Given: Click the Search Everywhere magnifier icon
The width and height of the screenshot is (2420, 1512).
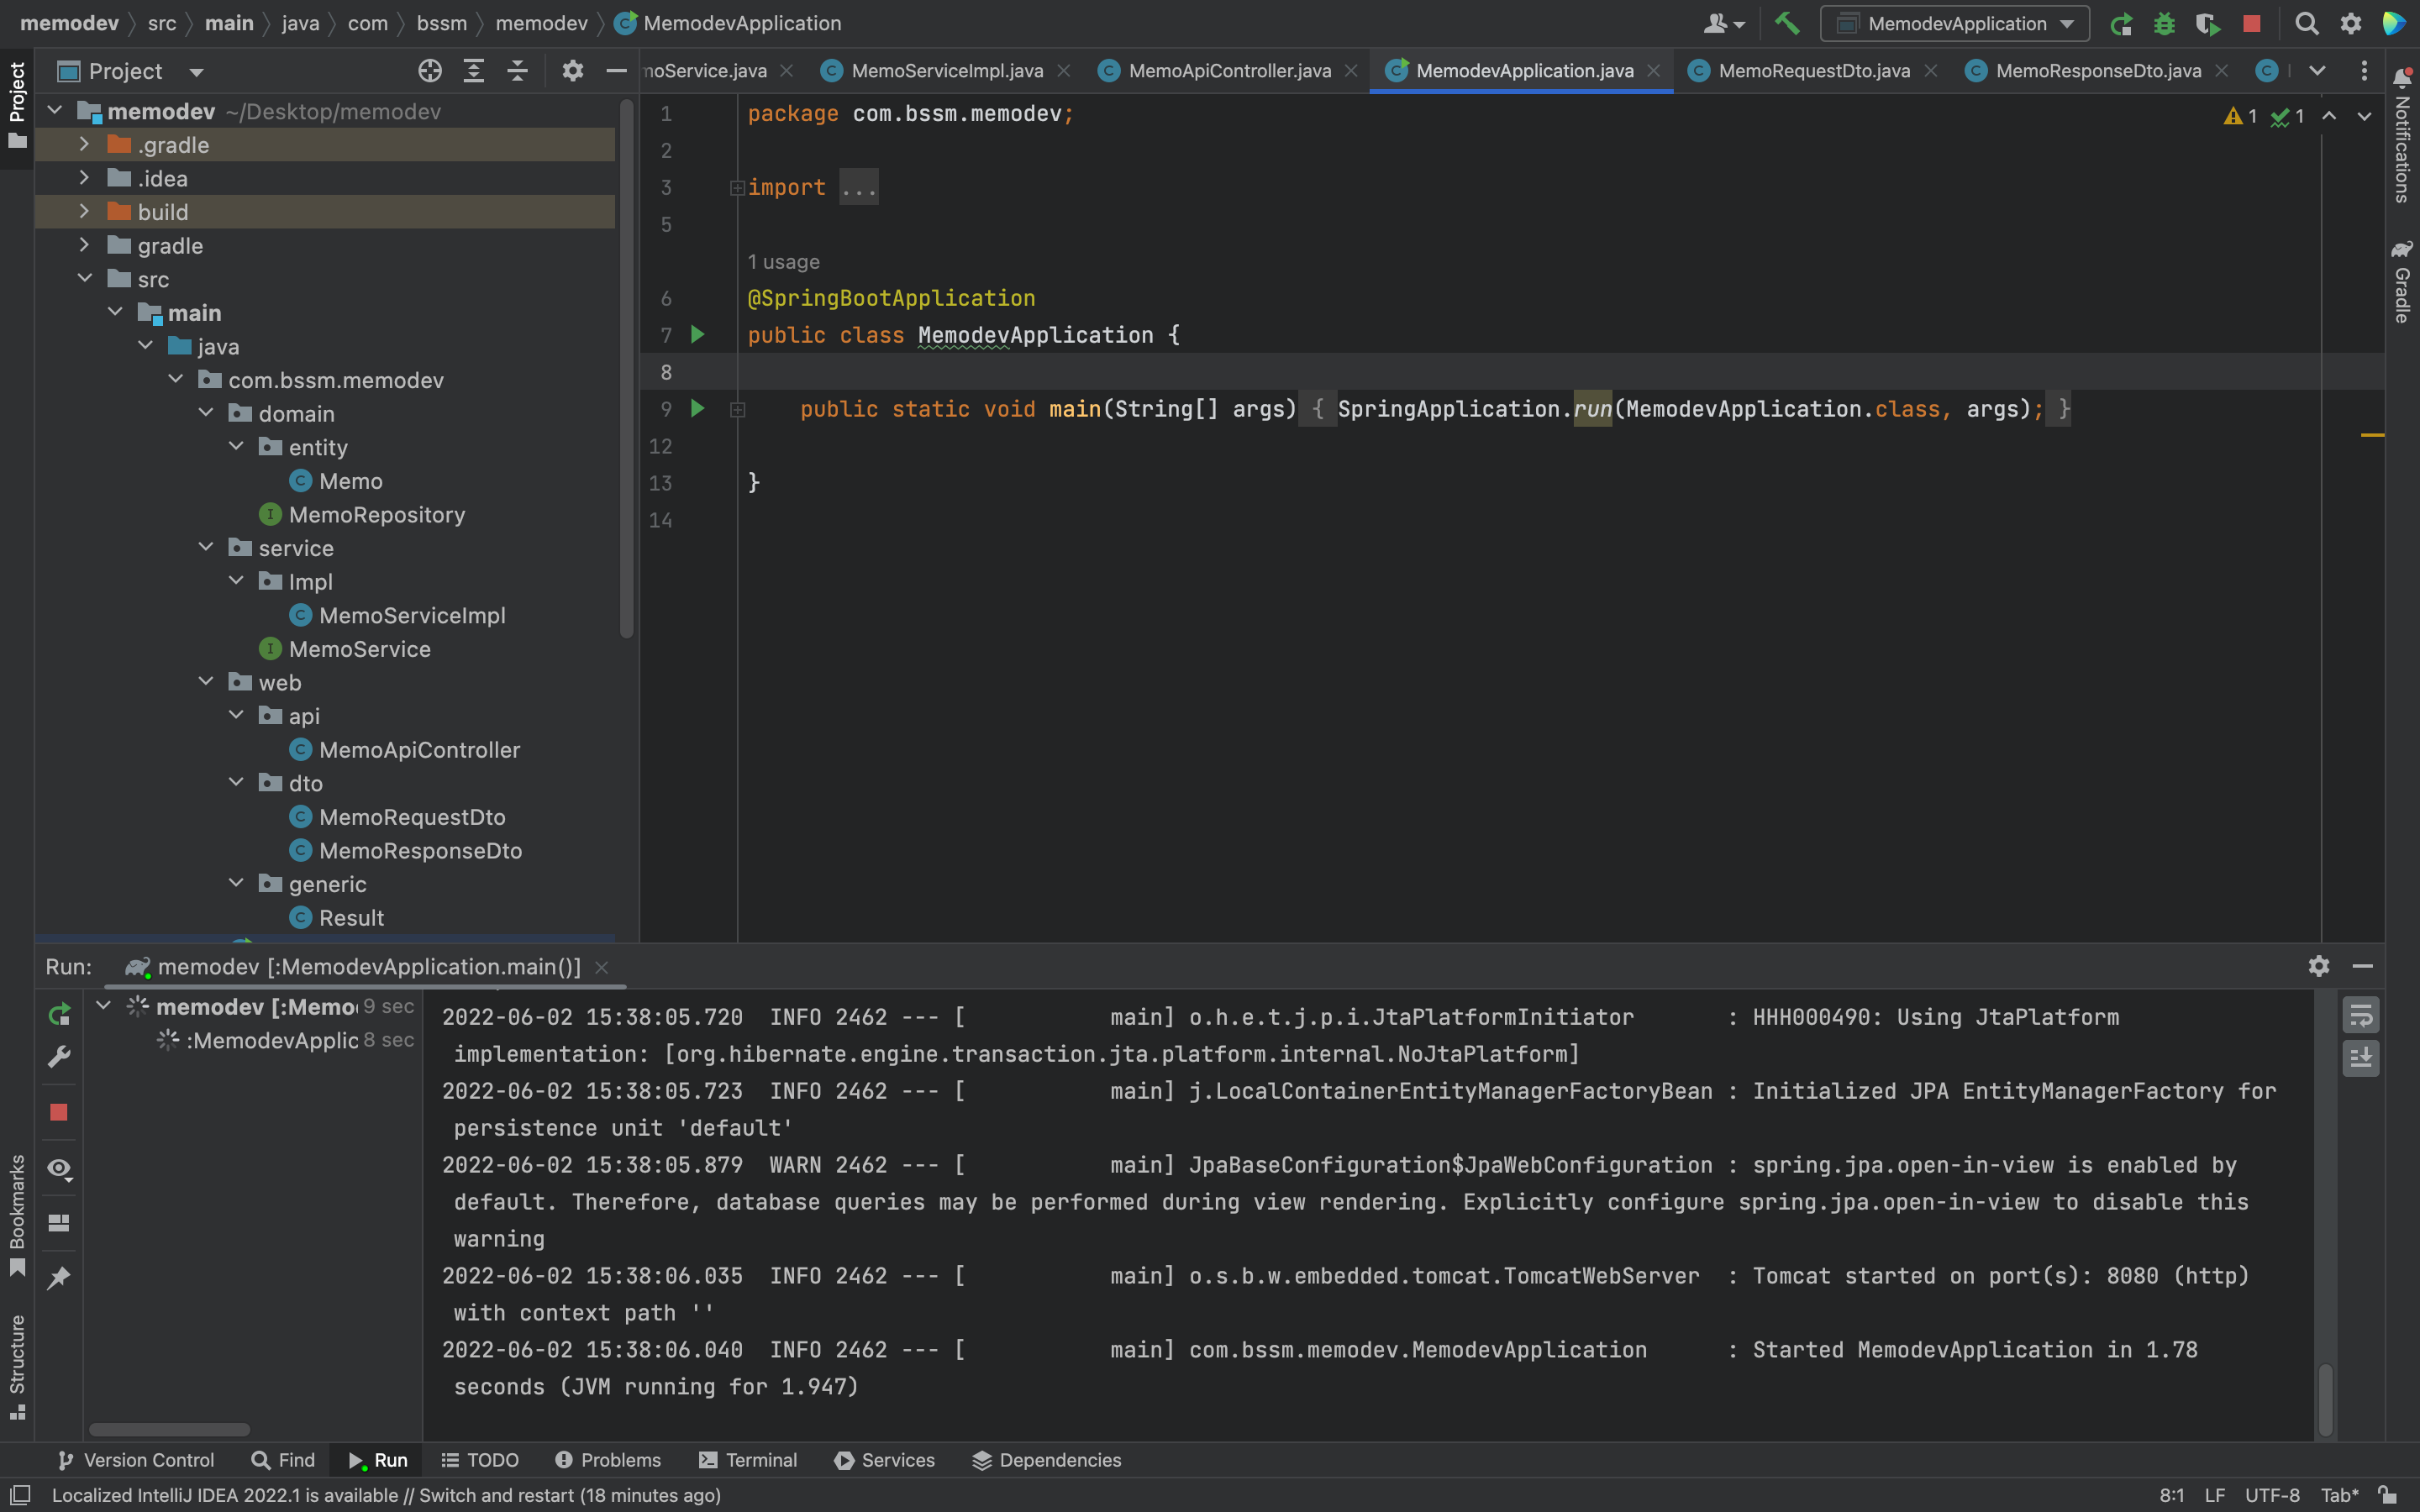Looking at the screenshot, I should click(2306, 23).
